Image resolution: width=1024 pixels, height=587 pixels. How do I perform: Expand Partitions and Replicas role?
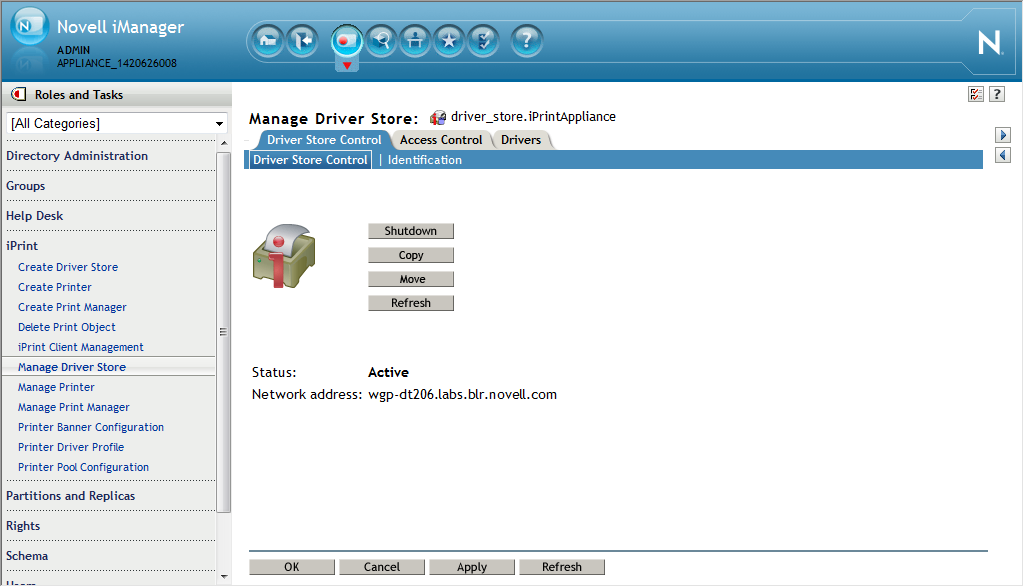coord(71,496)
